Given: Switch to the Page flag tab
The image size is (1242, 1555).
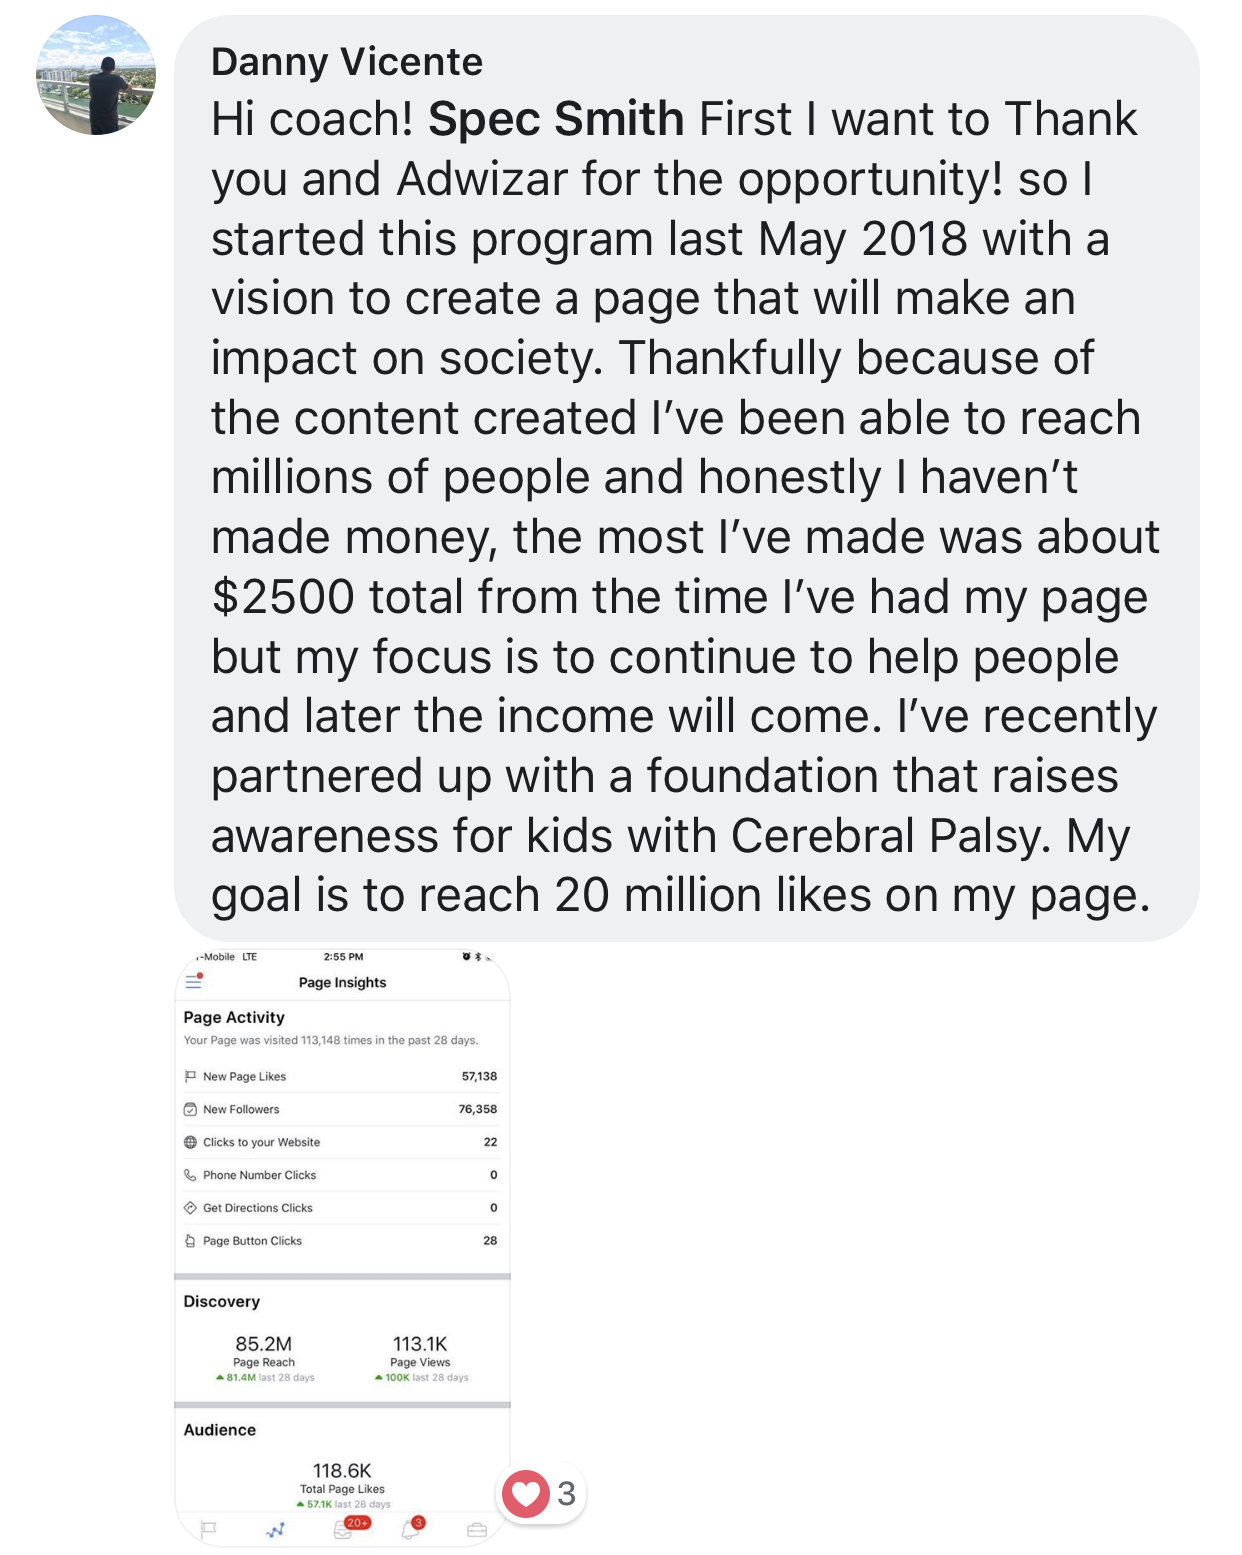Looking at the screenshot, I should 208,1529.
